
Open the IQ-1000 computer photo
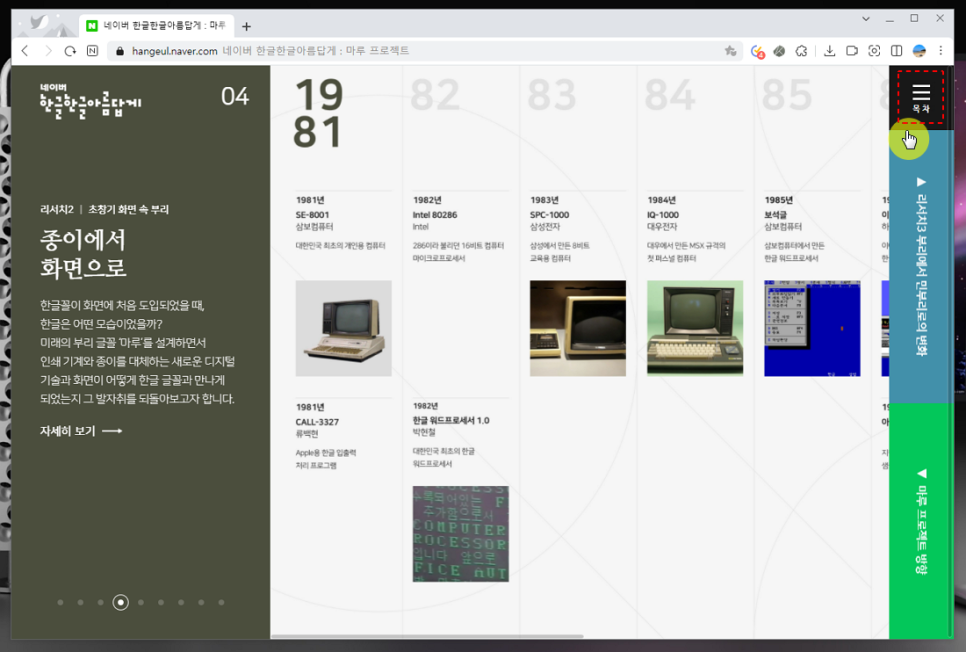pyautogui.click(x=695, y=328)
